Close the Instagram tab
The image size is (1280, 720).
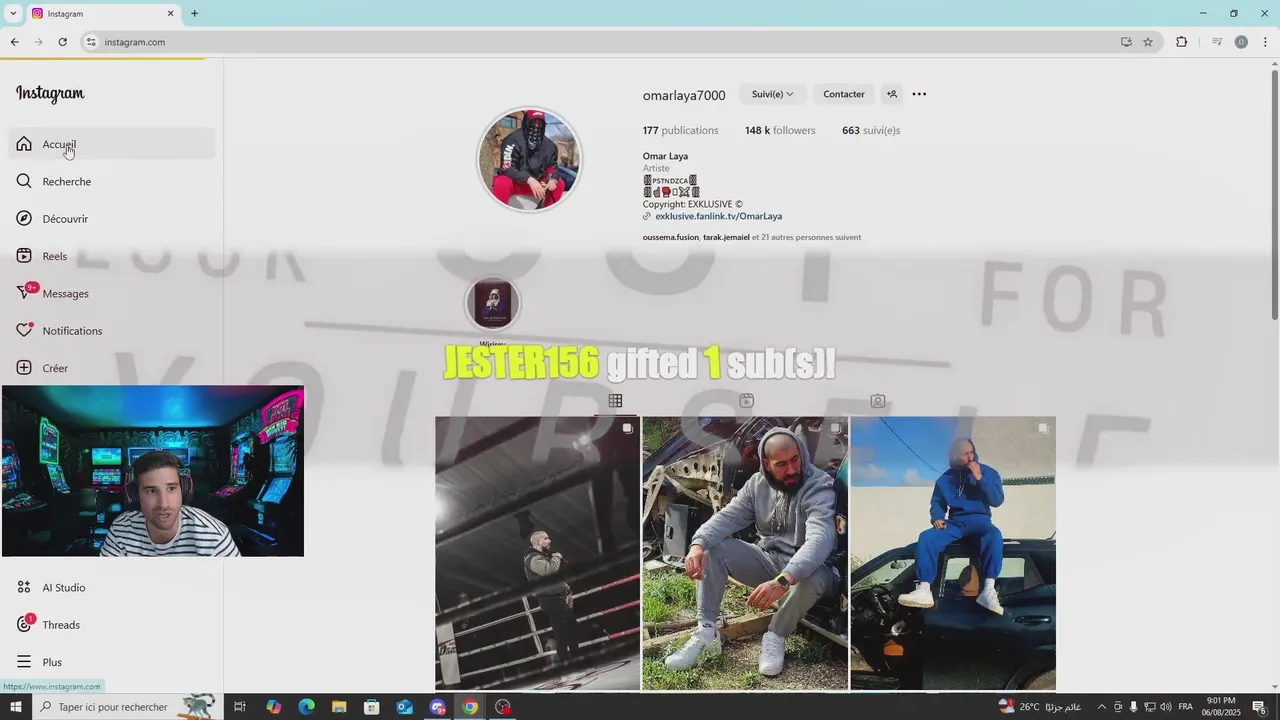[170, 13]
